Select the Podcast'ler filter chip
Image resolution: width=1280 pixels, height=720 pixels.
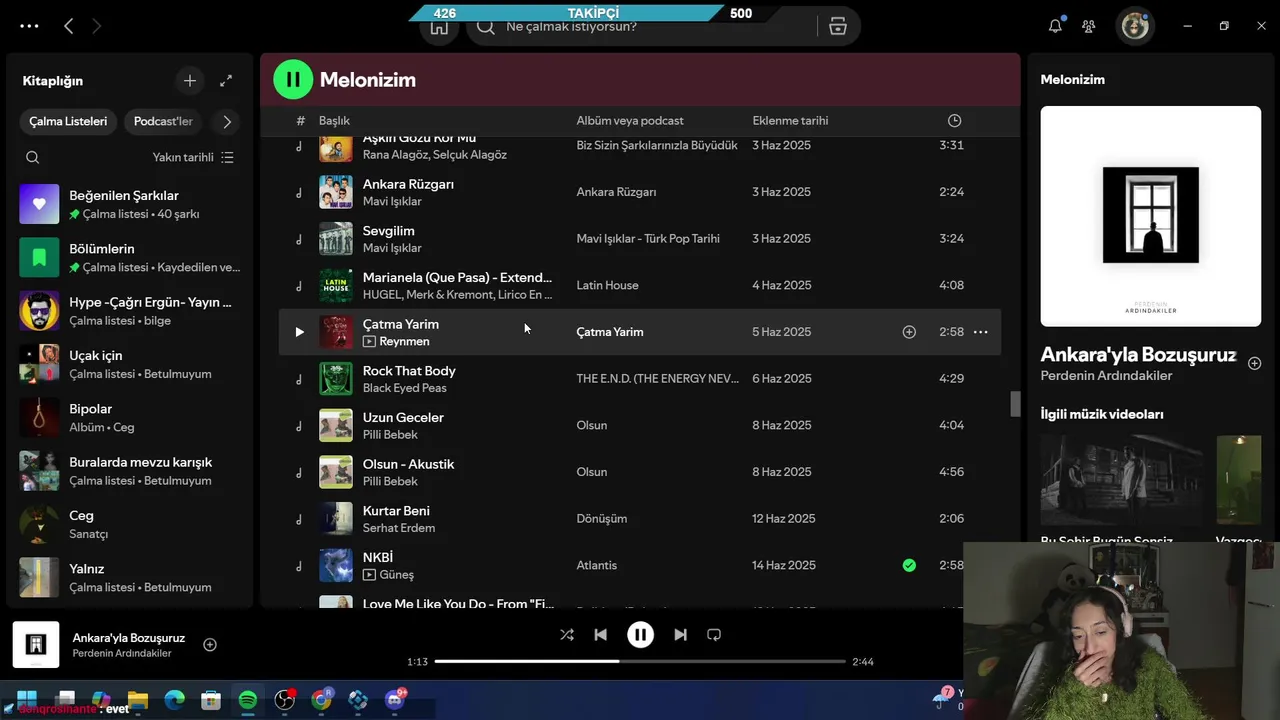pyautogui.click(x=163, y=121)
